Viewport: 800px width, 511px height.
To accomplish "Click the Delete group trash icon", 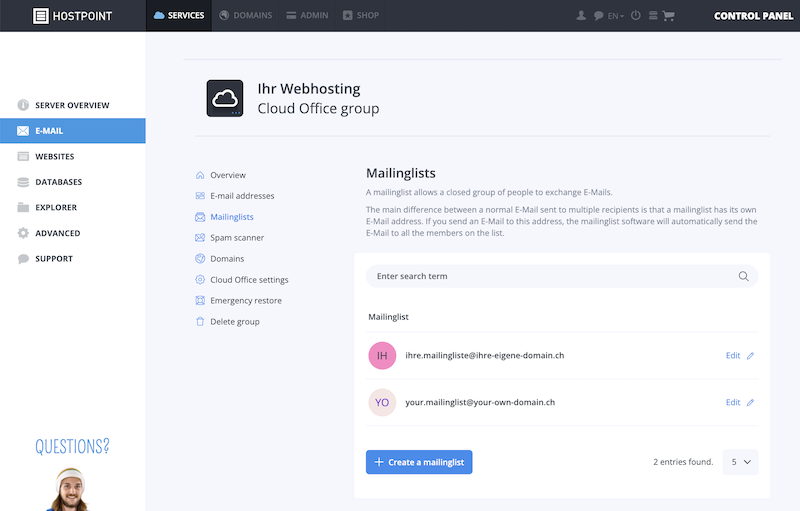I will (200, 321).
